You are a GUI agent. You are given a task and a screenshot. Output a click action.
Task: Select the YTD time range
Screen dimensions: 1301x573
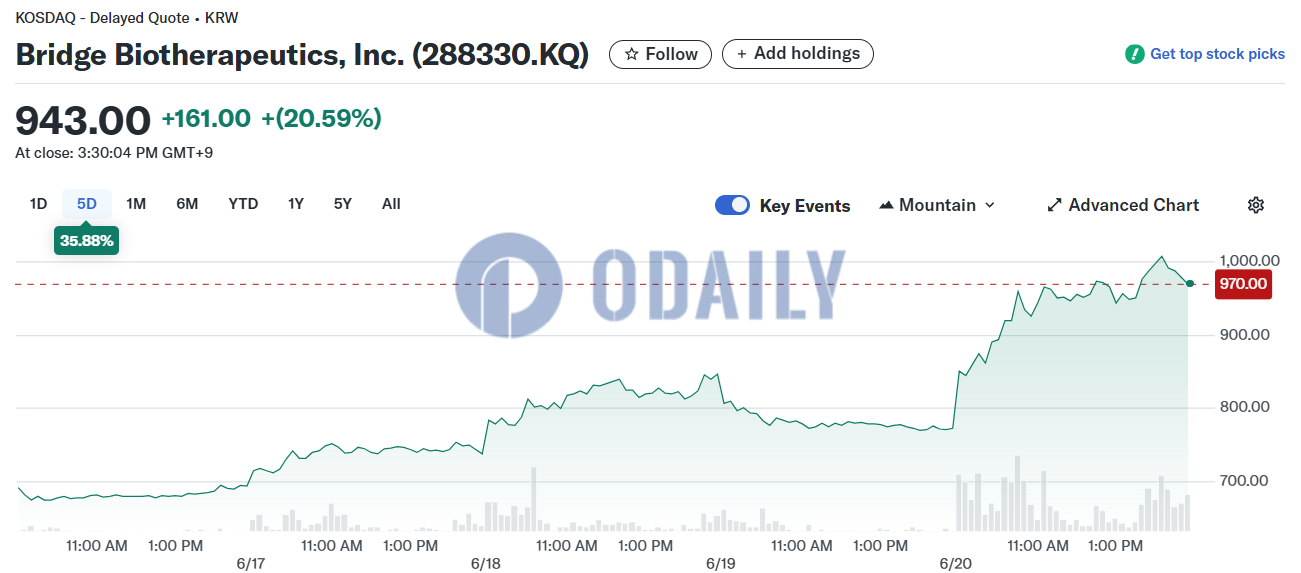coord(243,204)
